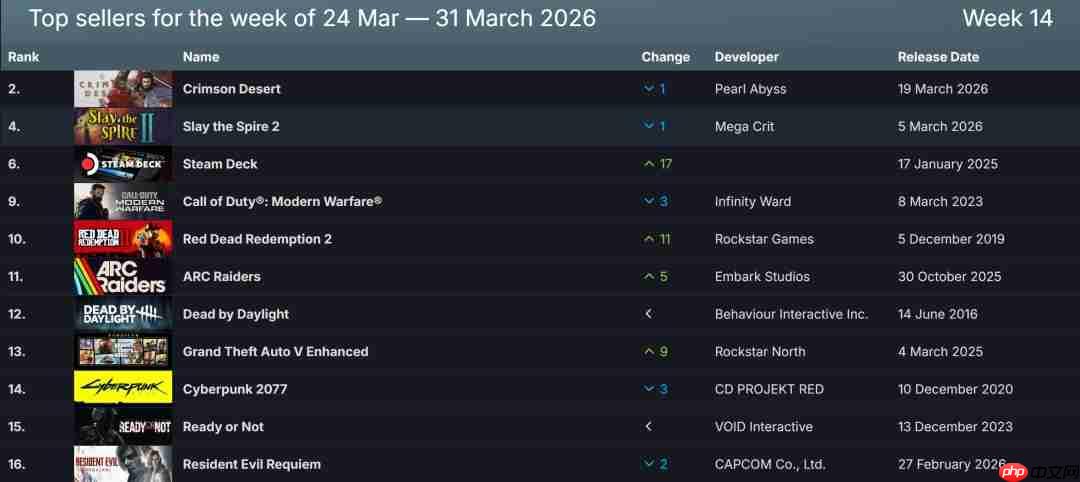Click the down-arrow change icon for Resident Evil Requiem
Viewport: 1080px width, 482px height.
(648, 464)
